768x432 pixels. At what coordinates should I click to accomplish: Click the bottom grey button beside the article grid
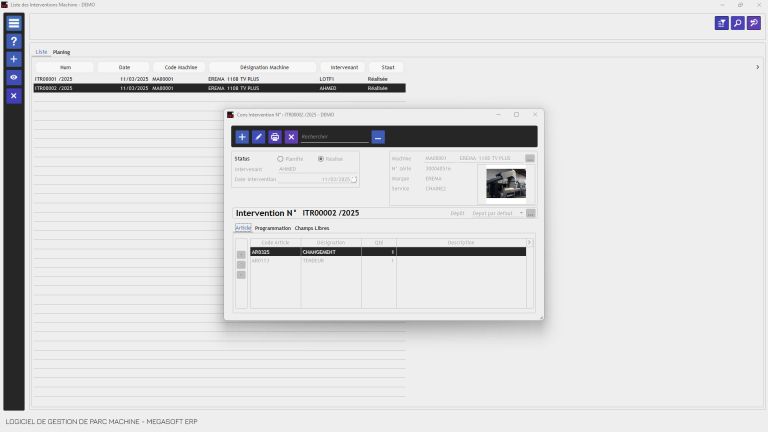pos(241,275)
